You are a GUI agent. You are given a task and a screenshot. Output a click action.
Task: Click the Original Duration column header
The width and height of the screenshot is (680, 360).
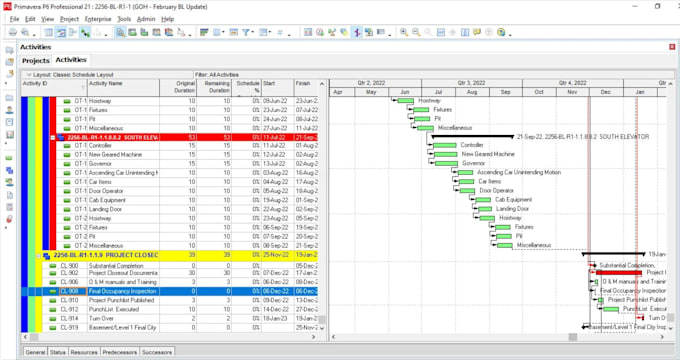tap(178, 87)
